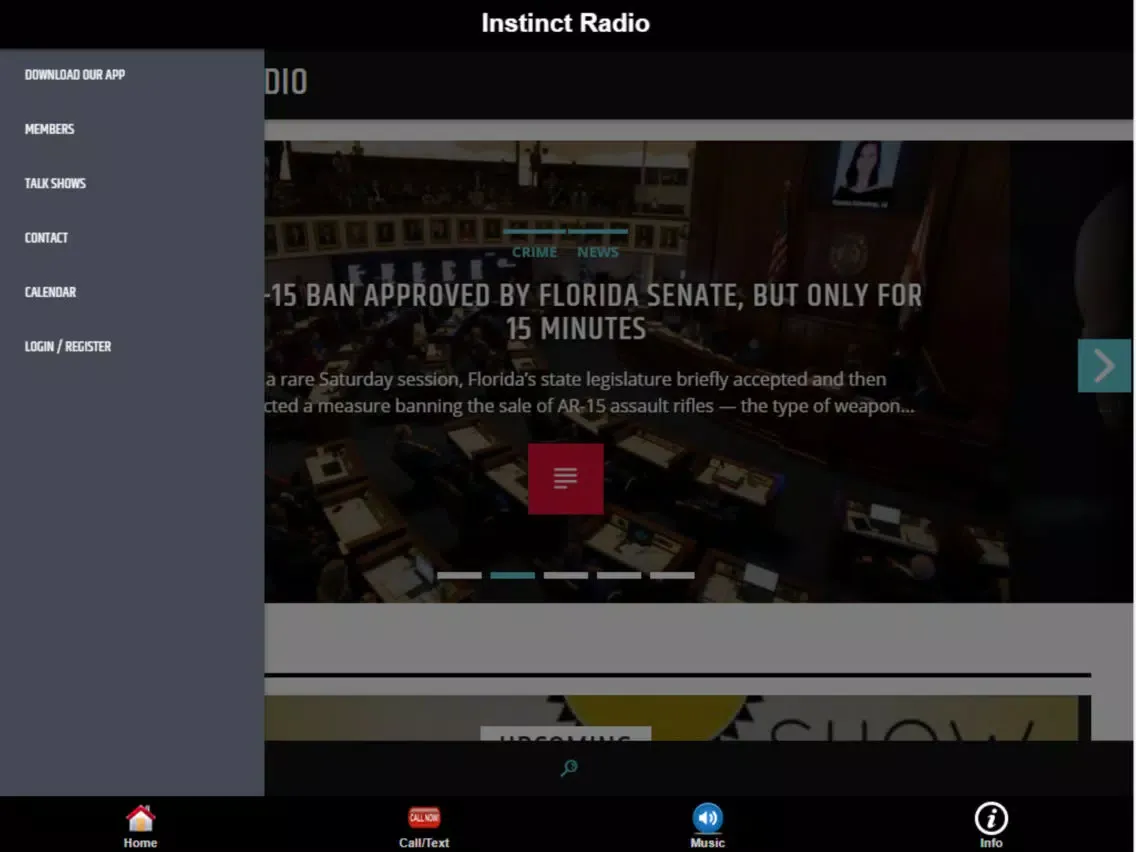
Task: Choose Login / Register menu item
Action: 68,346
